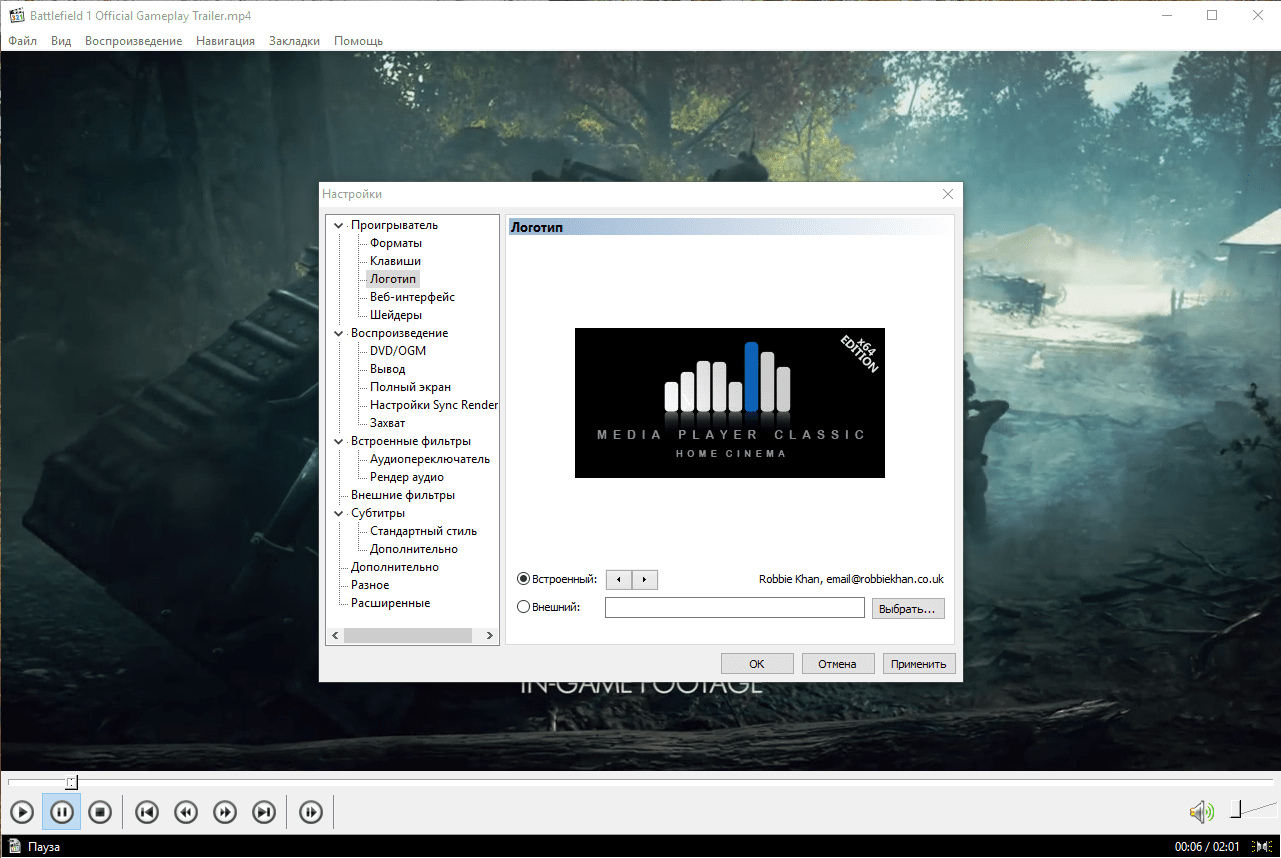The image size is (1281, 858).
Task: Select Разное in the settings tree
Action: tap(370, 585)
